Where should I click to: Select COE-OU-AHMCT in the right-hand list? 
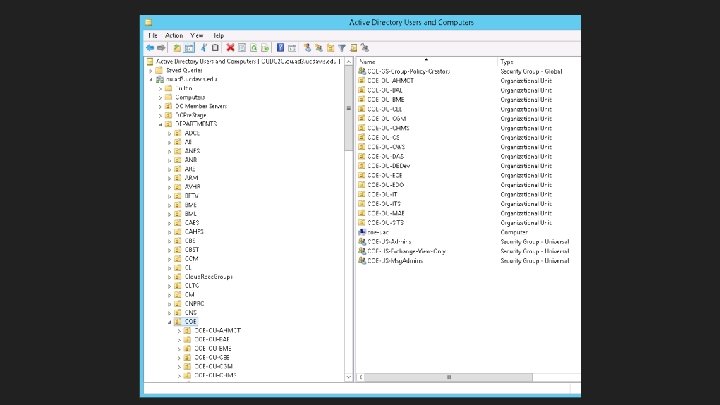pos(391,80)
